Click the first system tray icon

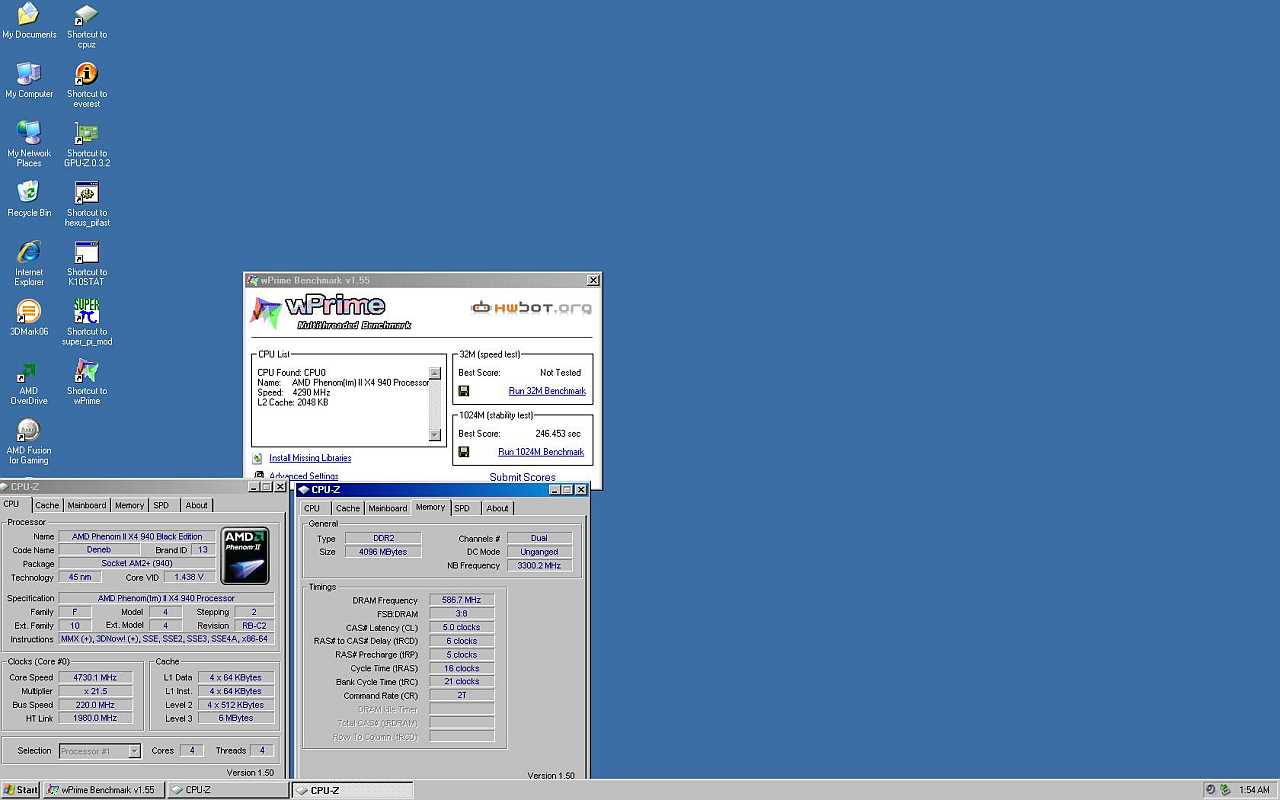1211,790
